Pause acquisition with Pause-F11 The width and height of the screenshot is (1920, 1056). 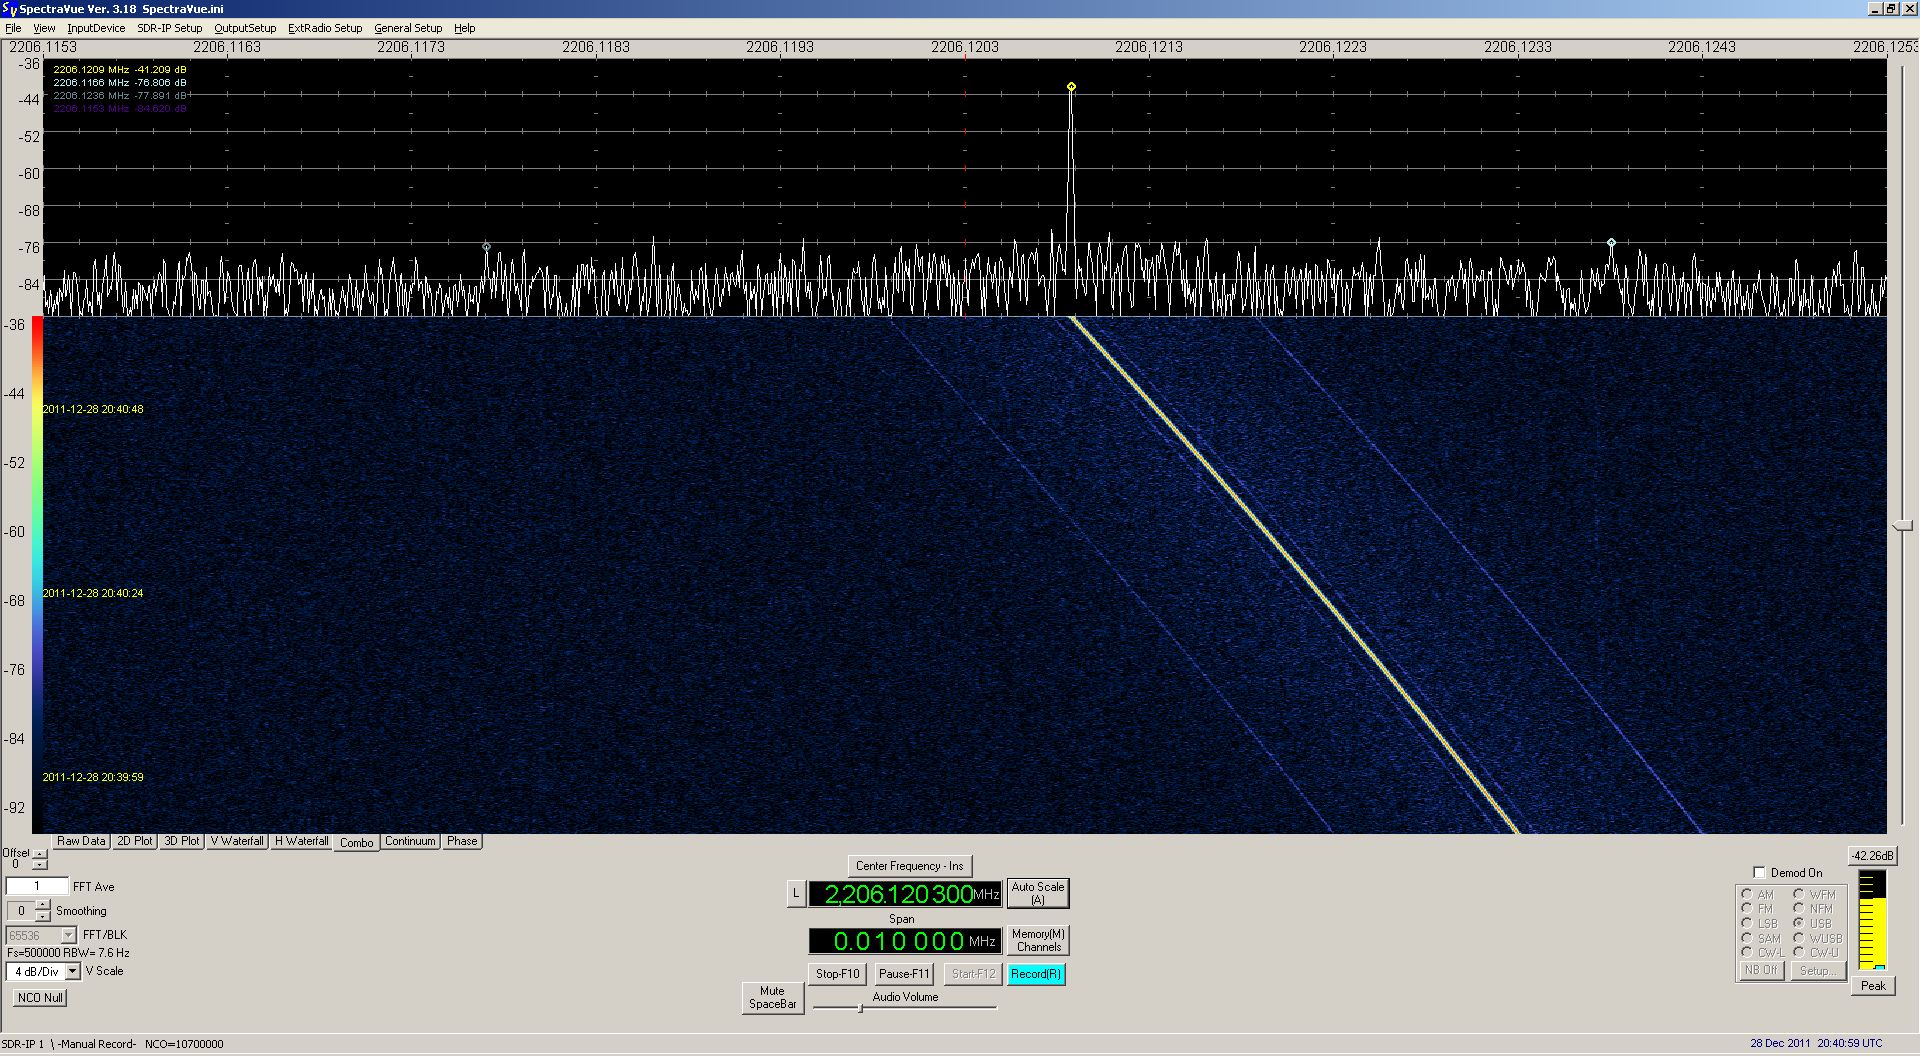tap(904, 974)
